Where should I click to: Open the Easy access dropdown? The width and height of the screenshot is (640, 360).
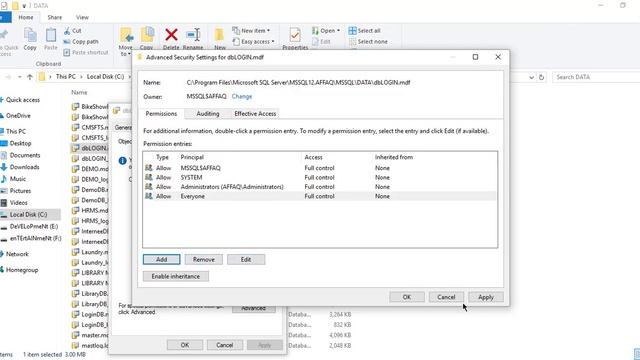(x=253, y=42)
